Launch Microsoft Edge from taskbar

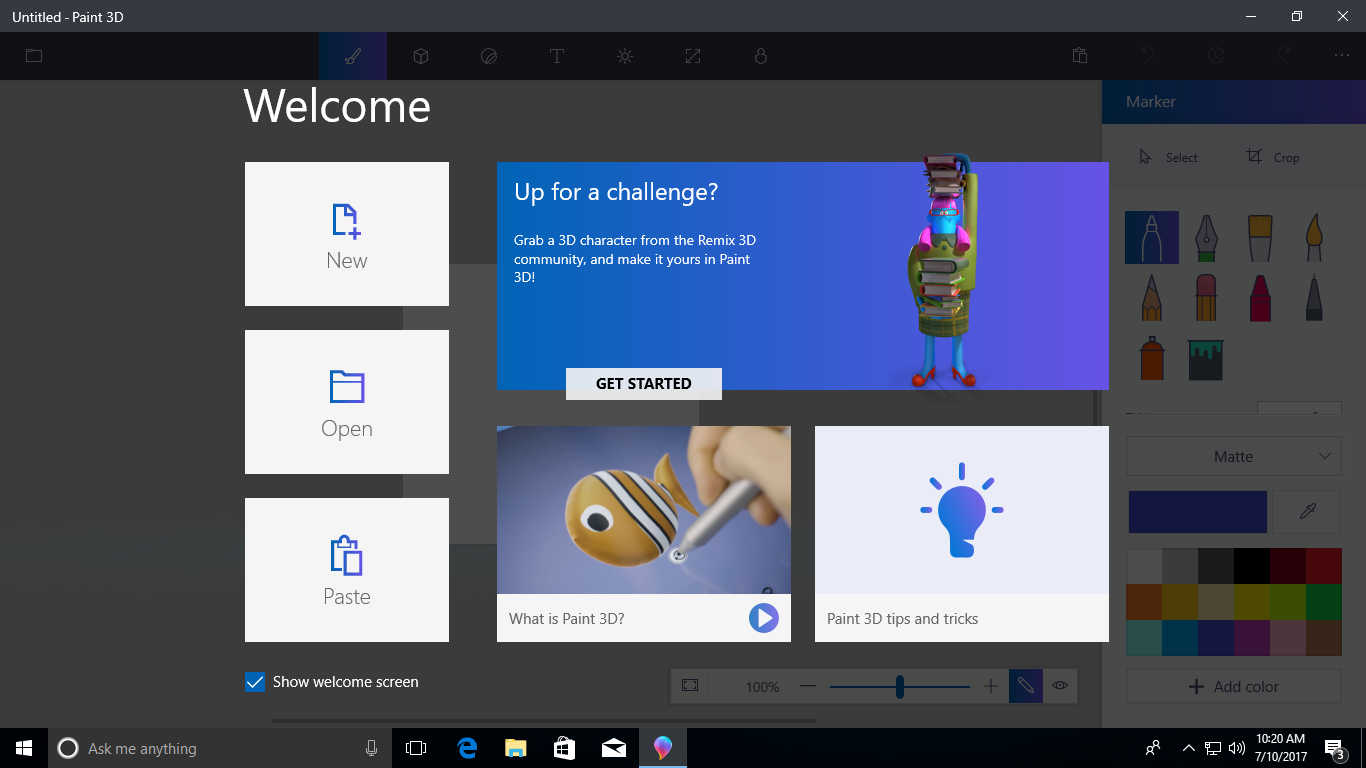pos(466,748)
